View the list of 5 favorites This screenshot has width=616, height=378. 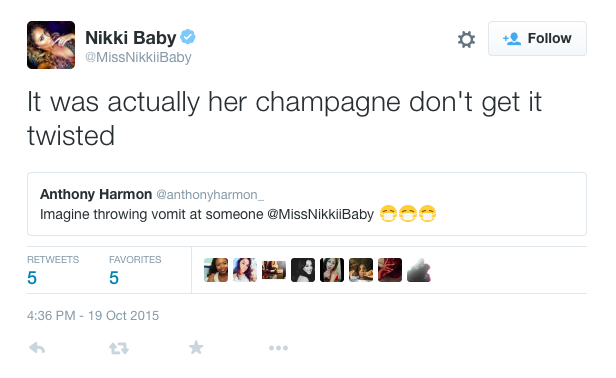(x=135, y=271)
